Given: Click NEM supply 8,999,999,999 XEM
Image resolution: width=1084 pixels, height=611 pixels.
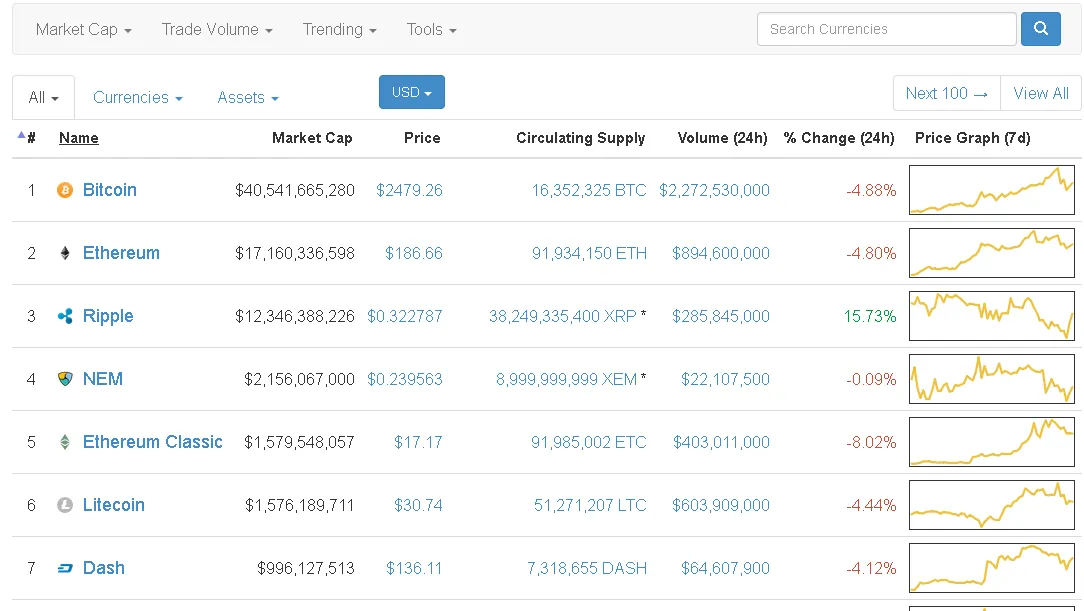Looking at the screenshot, I should [566, 379].
